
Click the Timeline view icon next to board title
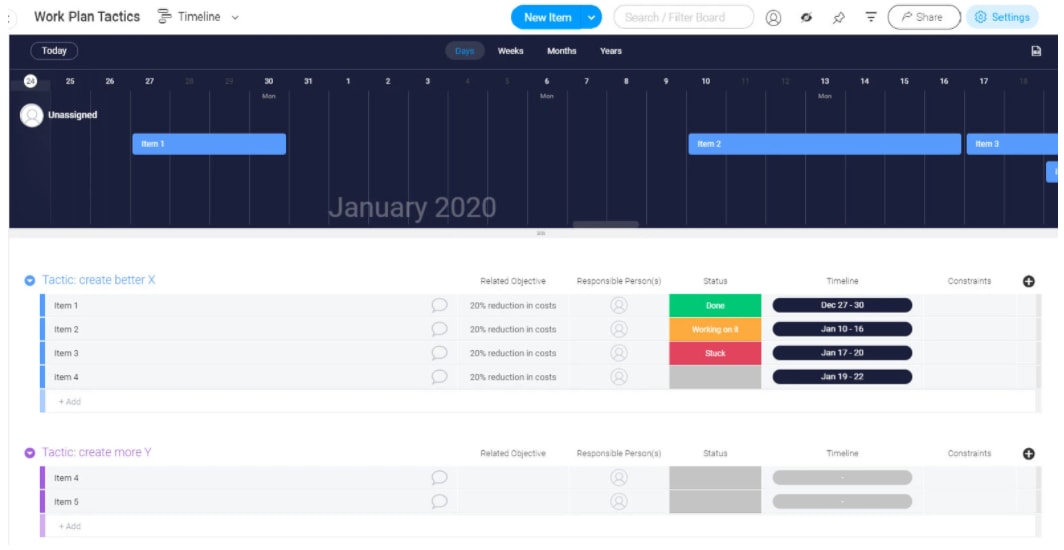tap(164, 17)
